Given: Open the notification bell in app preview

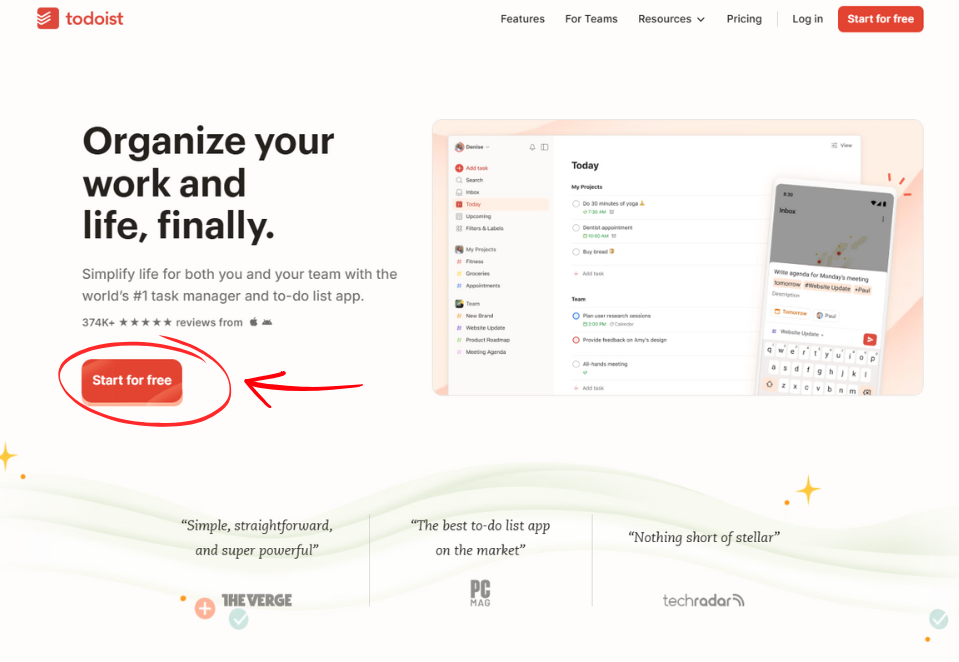Looking at the screenshot, I should (532, 147).
